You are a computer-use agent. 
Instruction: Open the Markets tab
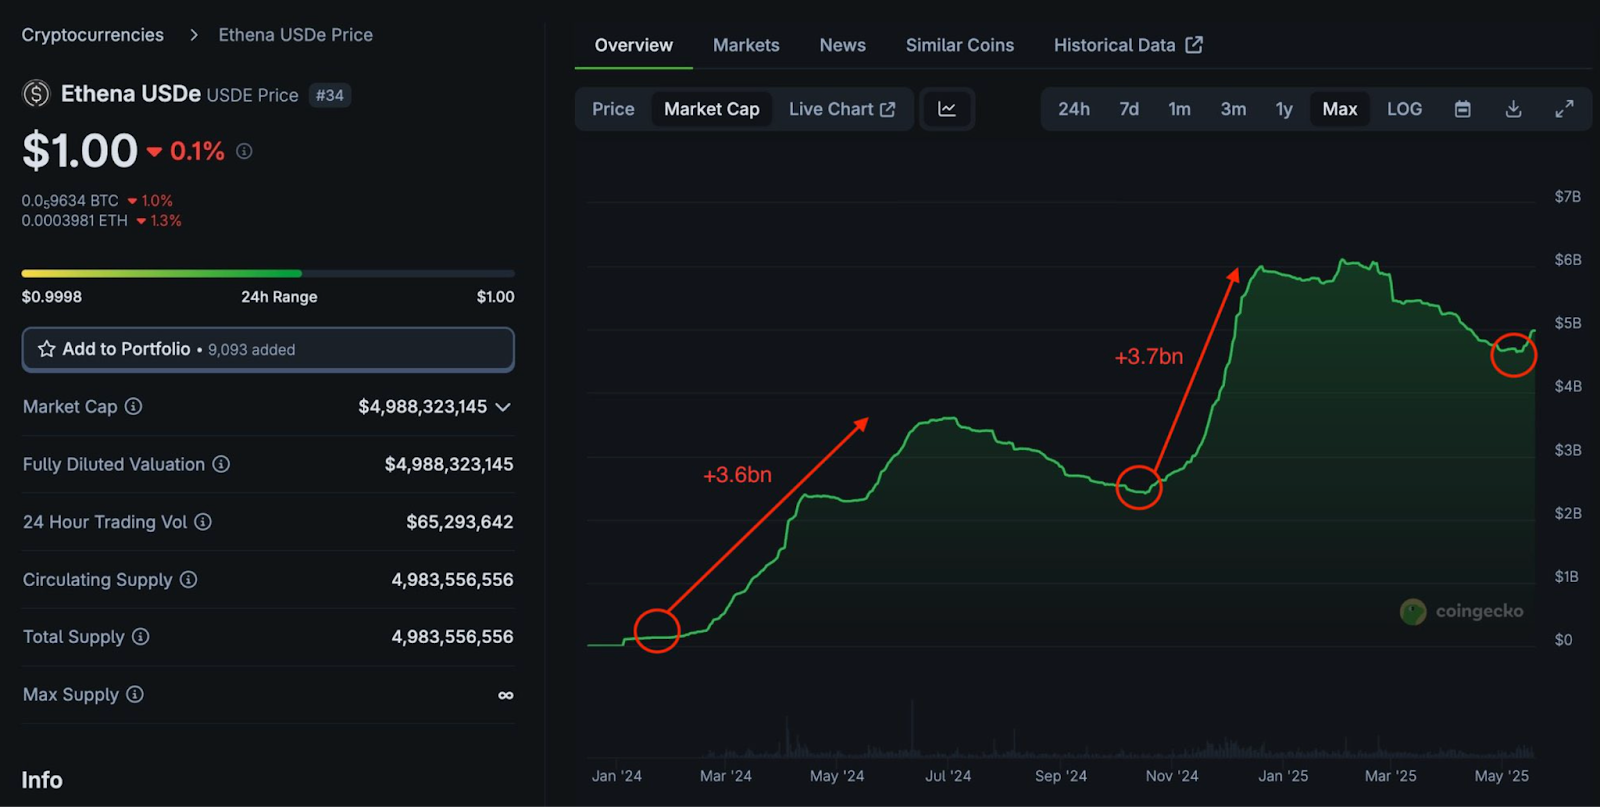pos(746,45)
